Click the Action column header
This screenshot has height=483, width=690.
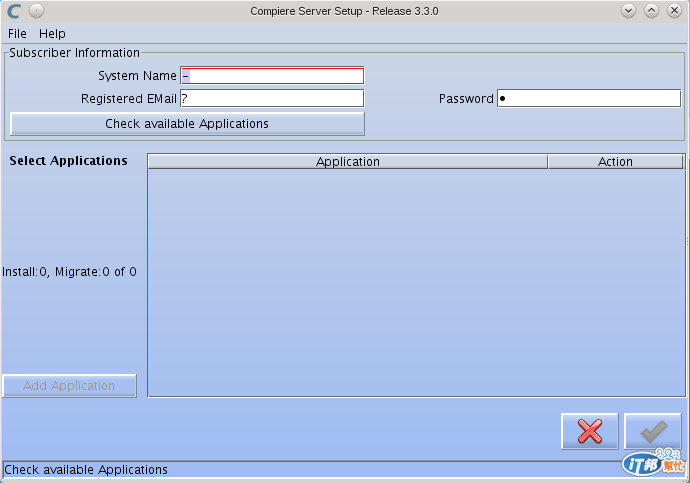pos(615,161)
